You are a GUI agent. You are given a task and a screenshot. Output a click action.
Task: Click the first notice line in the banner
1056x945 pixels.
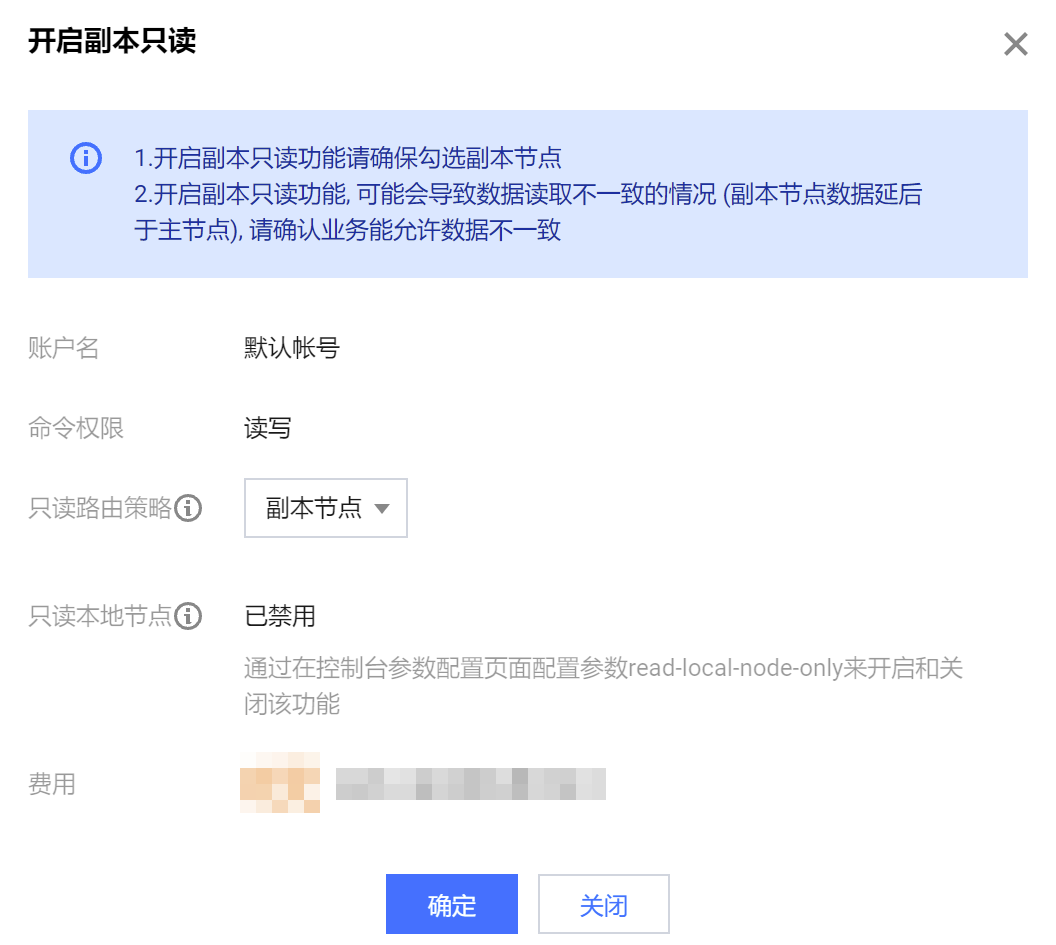click(348, 158)
